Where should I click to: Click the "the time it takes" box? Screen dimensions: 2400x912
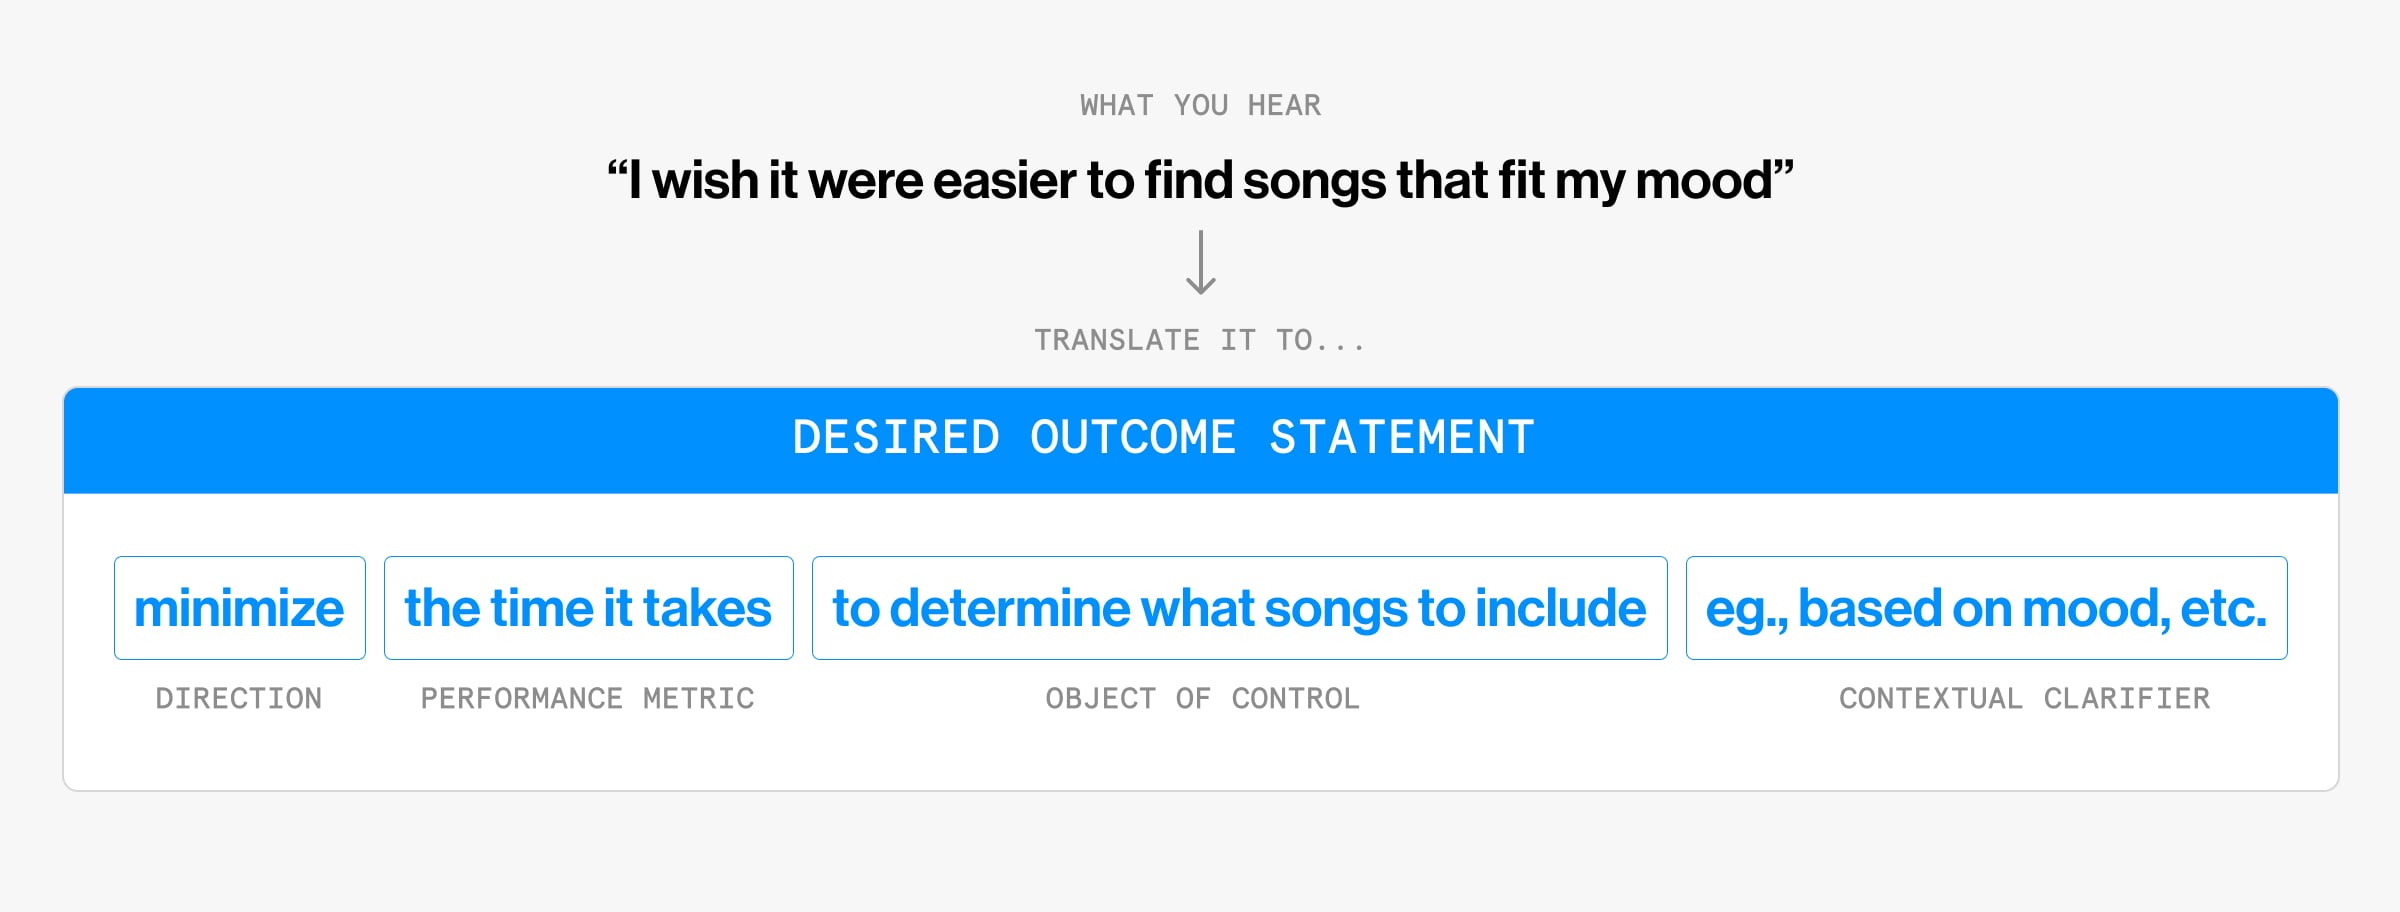click(588, 608)
